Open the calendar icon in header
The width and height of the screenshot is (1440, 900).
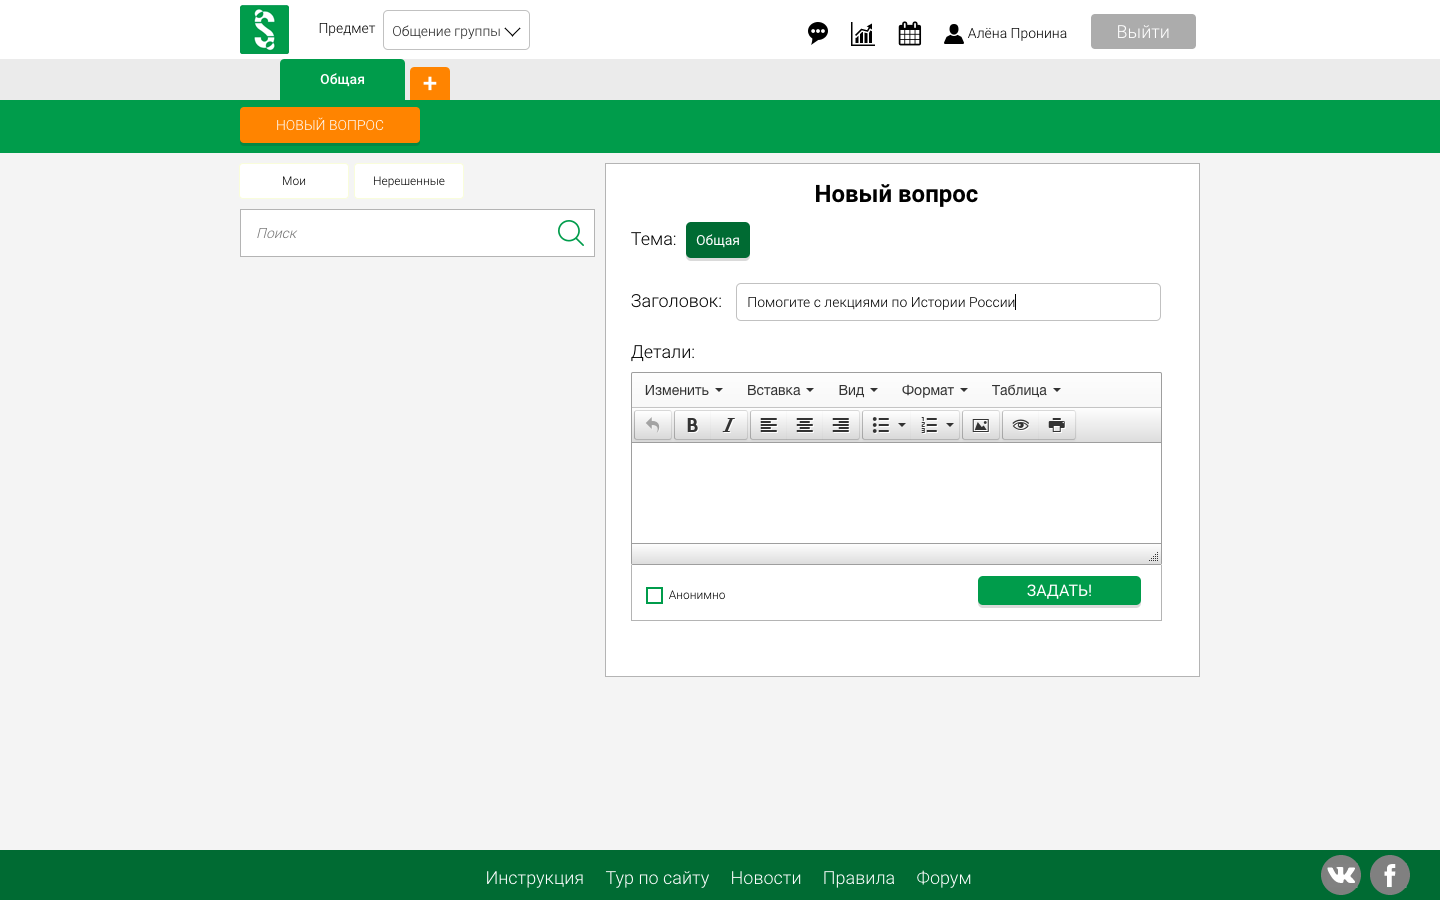point(909,32)
